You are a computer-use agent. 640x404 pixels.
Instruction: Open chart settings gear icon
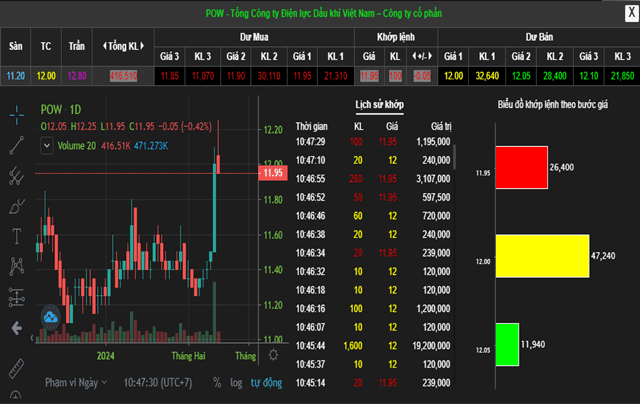click(x=273, y=355)
